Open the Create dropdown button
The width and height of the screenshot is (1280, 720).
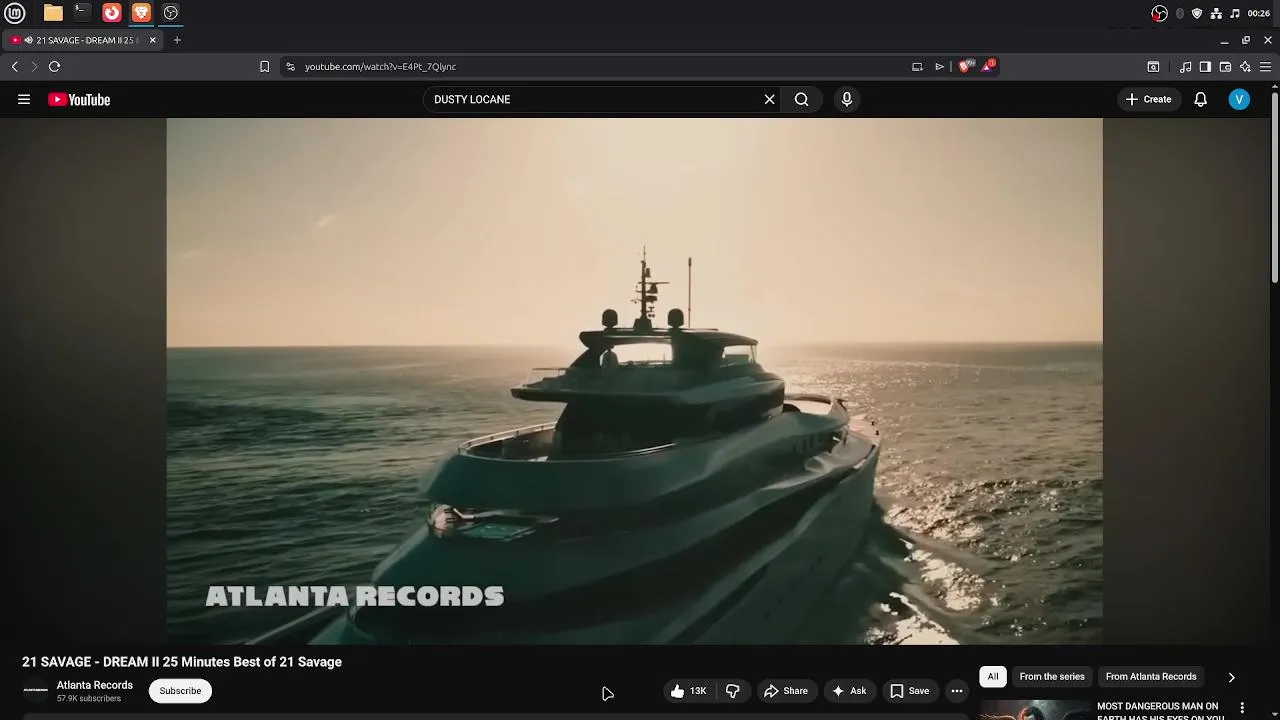(x=1149, y=99)
